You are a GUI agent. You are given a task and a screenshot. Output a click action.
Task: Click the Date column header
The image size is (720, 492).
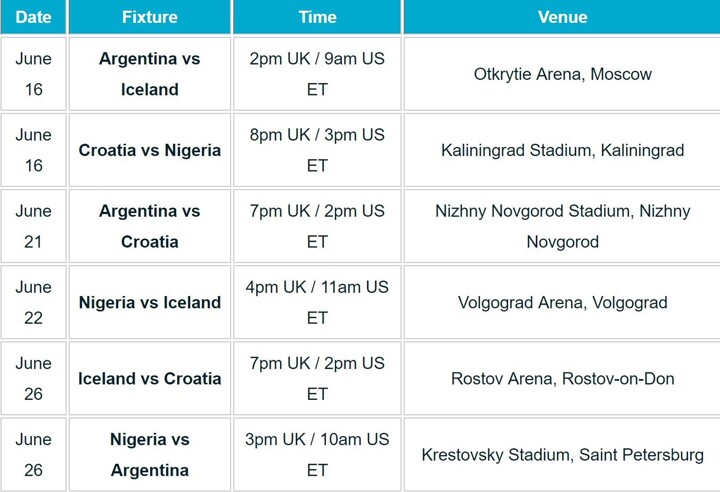pyautogui.click(x=33, y=17)
